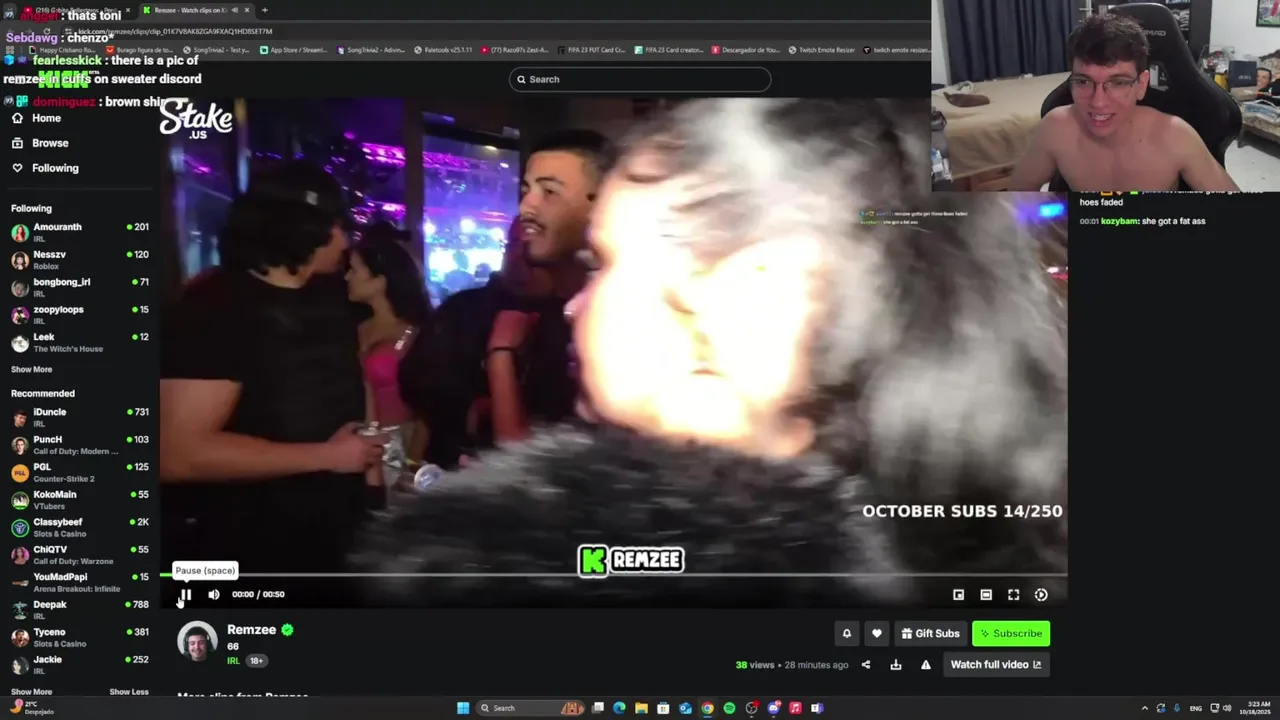Open Remzee's channel avatar
1280x720 pixels.
(197, 642)
